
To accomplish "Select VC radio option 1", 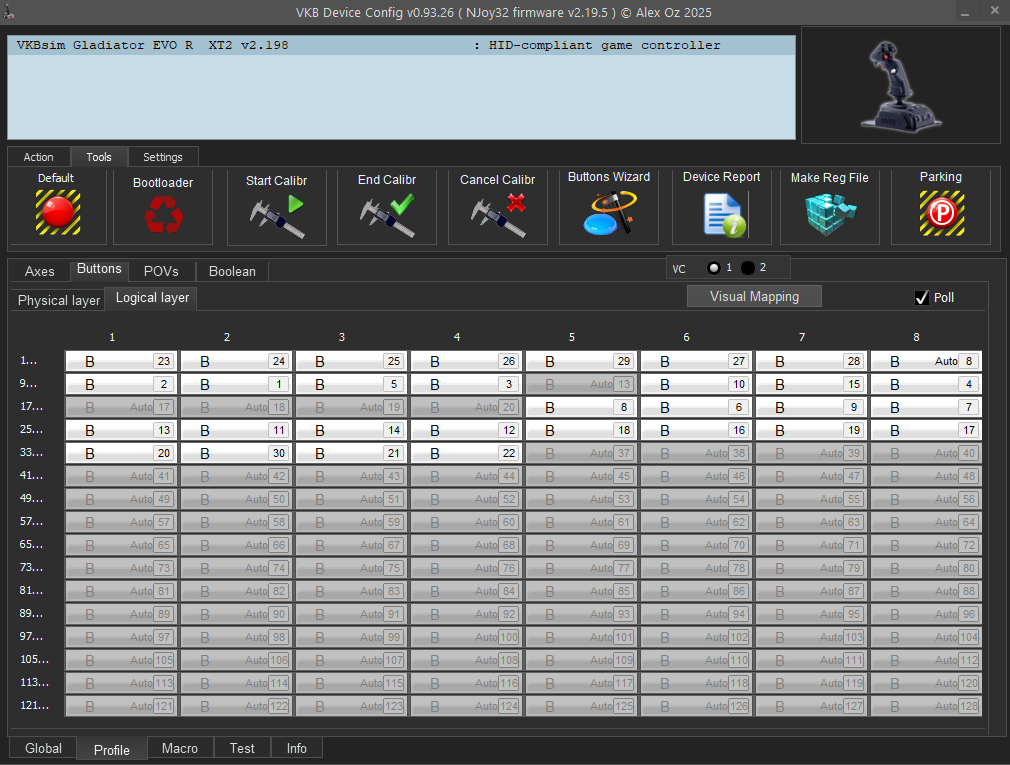I will (x=714, y=268).
